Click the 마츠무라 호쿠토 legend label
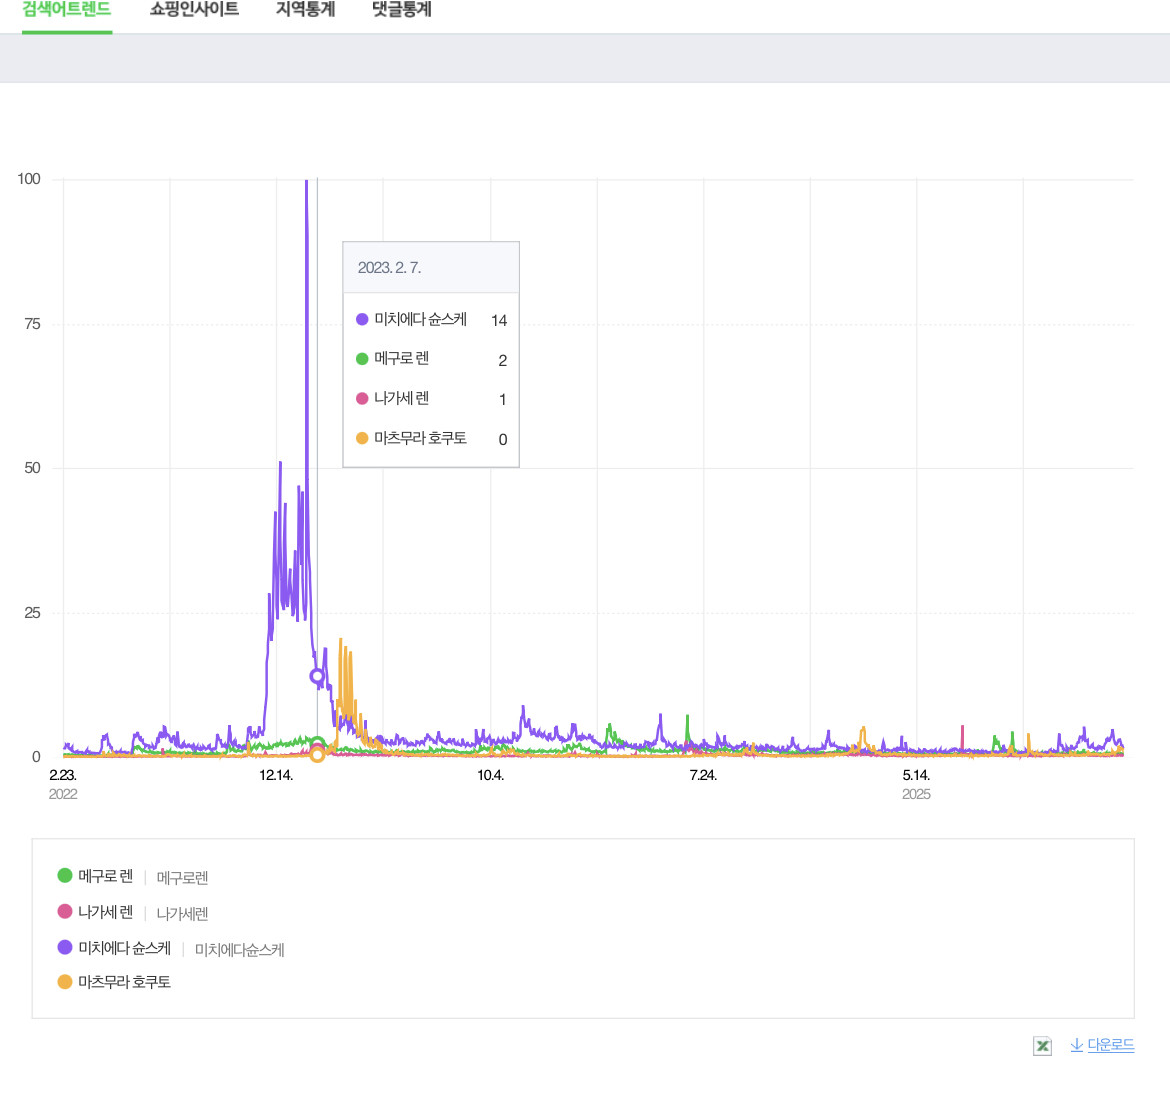1170x1106 pixels. (125, 982)
